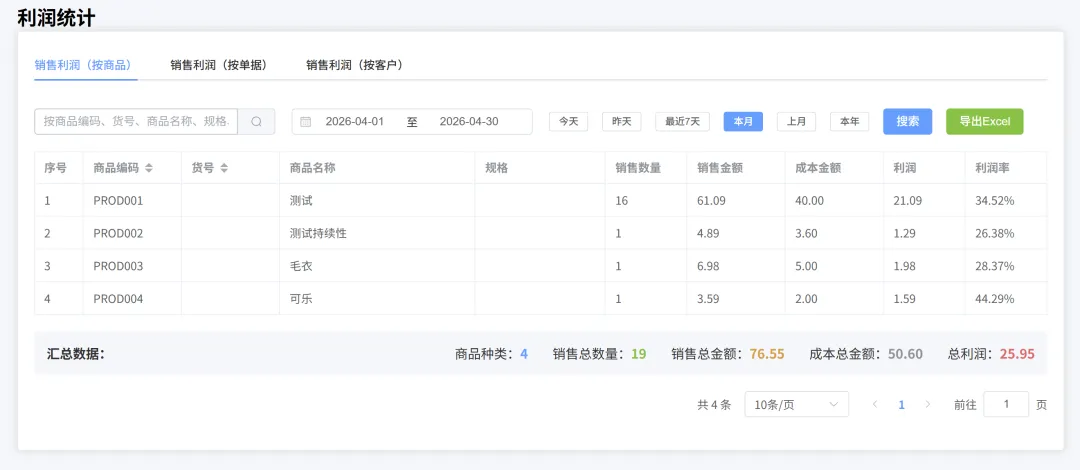Focus the product search input field

137,122
